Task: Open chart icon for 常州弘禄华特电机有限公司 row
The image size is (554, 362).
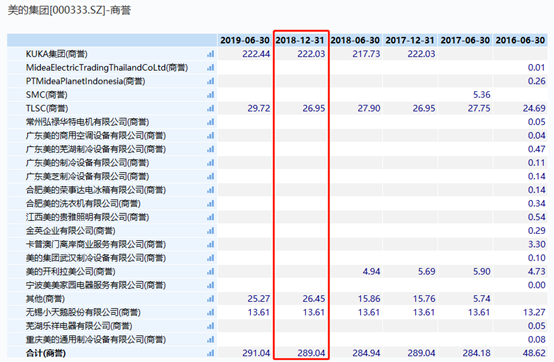Action: [211, 122]
